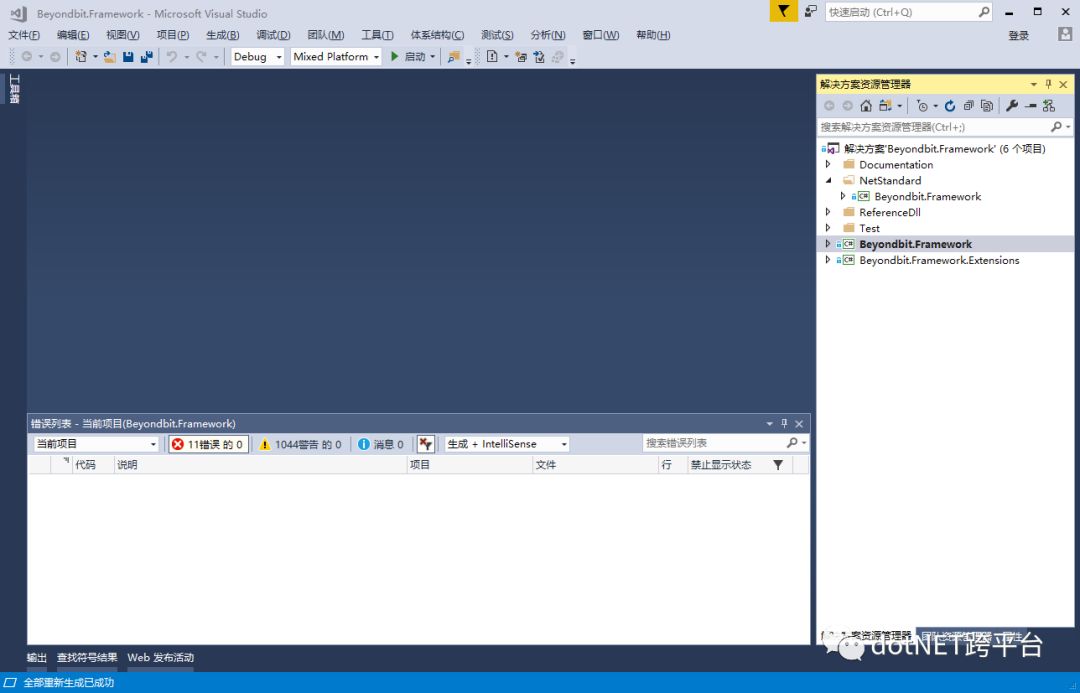This screenshot has width=1080, height=693.
Task: Expand the ReferenceDll folder node
Action: tap(829, 212)
